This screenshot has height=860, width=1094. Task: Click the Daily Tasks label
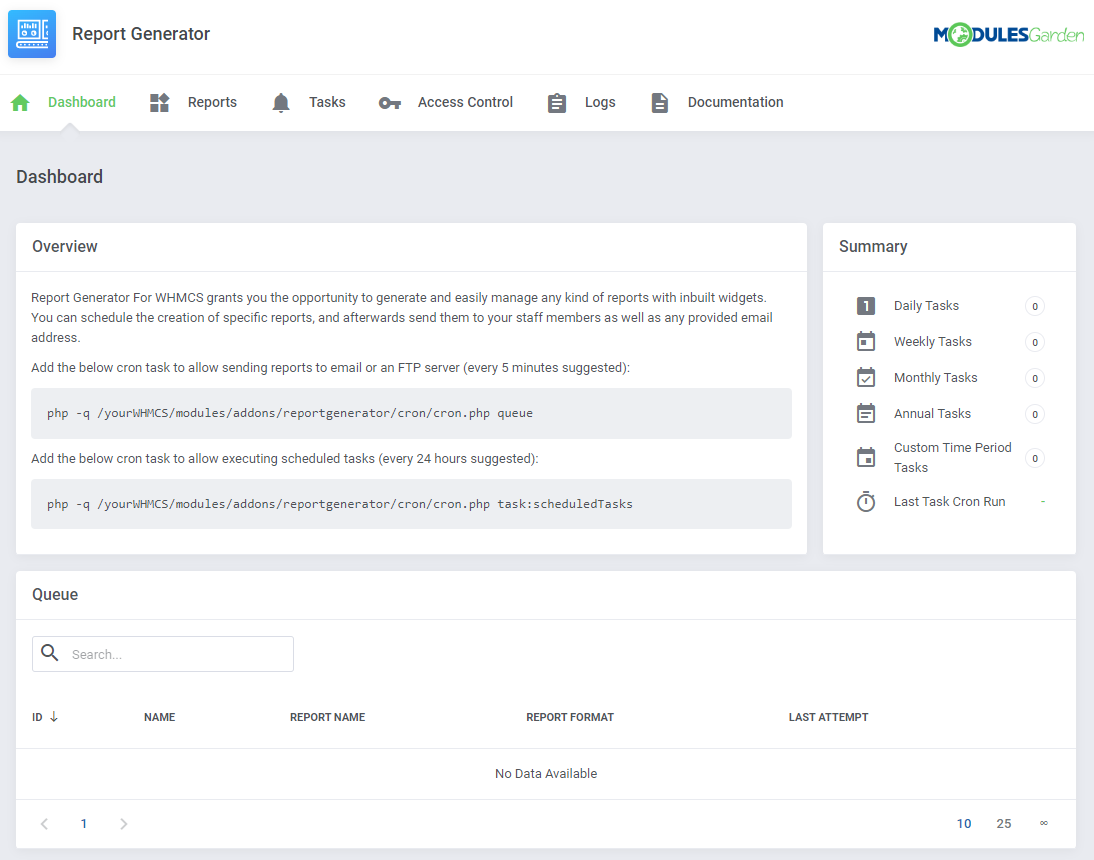pos(926,305)
